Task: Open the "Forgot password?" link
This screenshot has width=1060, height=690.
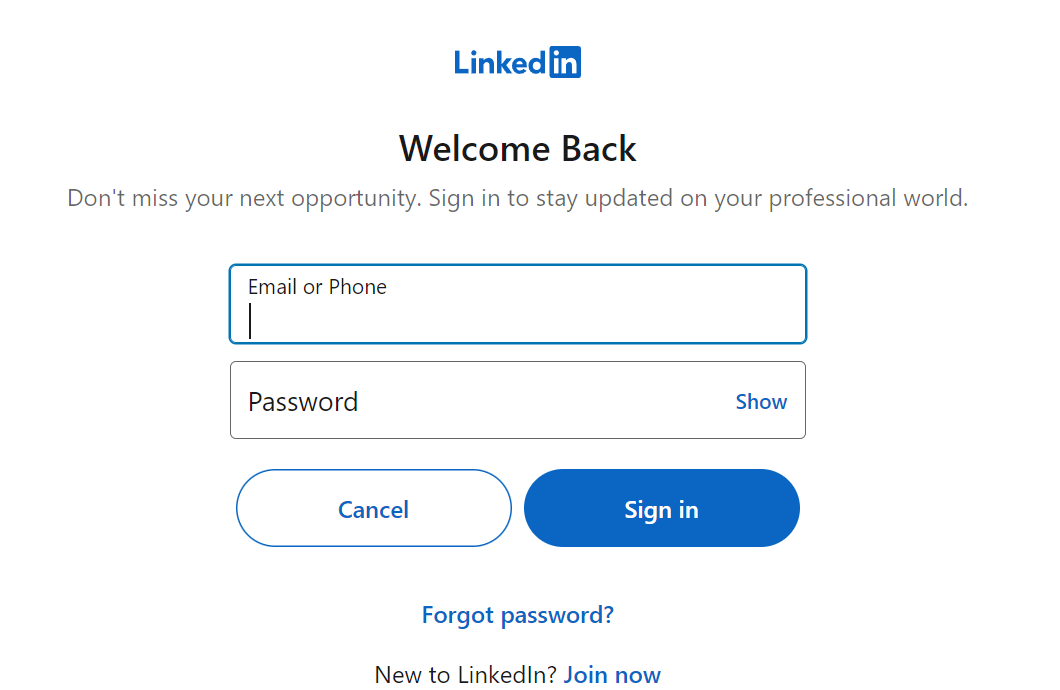Action: point(518,615)
